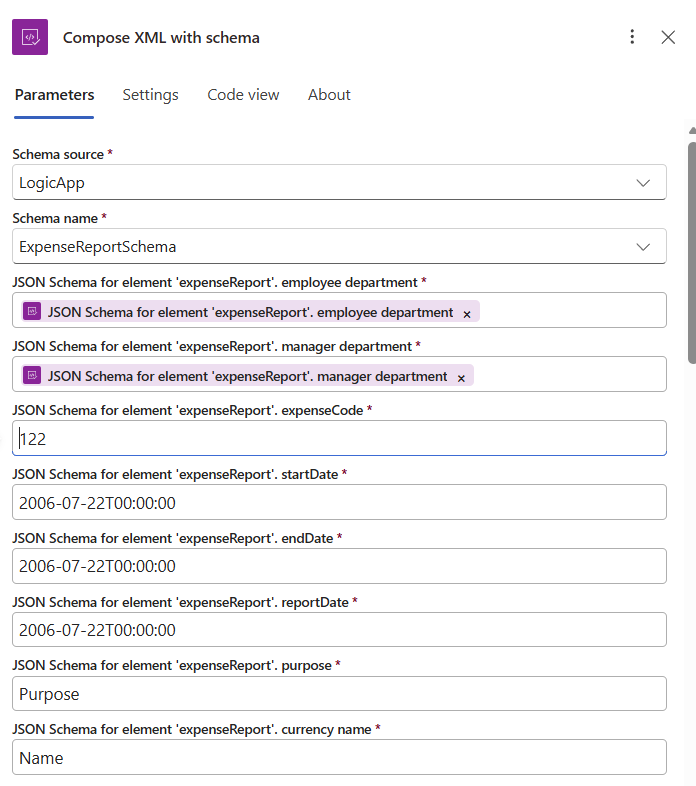696x786 pixels.
Task: Click the currency name input field
Action: (339, 758)
